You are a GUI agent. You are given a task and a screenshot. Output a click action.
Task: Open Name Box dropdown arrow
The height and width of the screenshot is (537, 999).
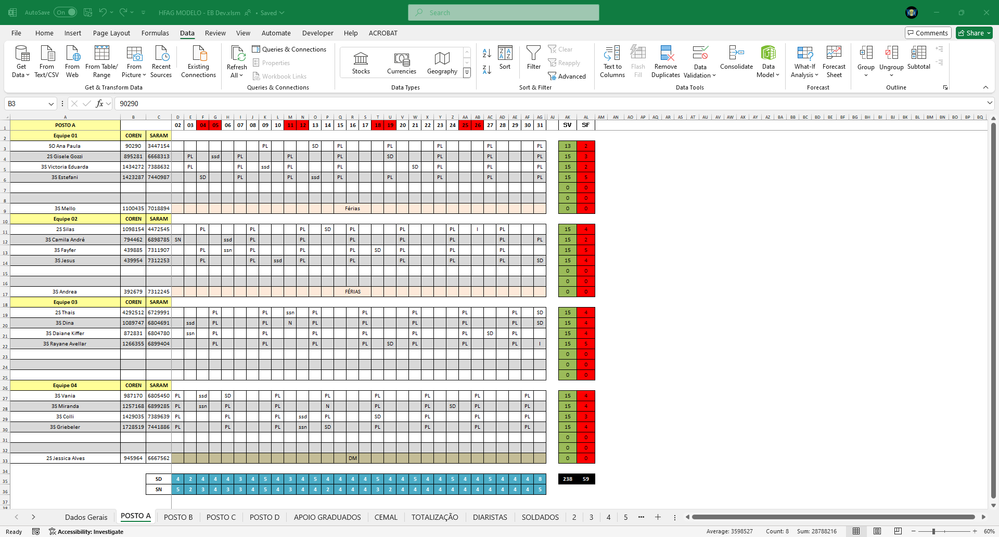pos(50,103)
